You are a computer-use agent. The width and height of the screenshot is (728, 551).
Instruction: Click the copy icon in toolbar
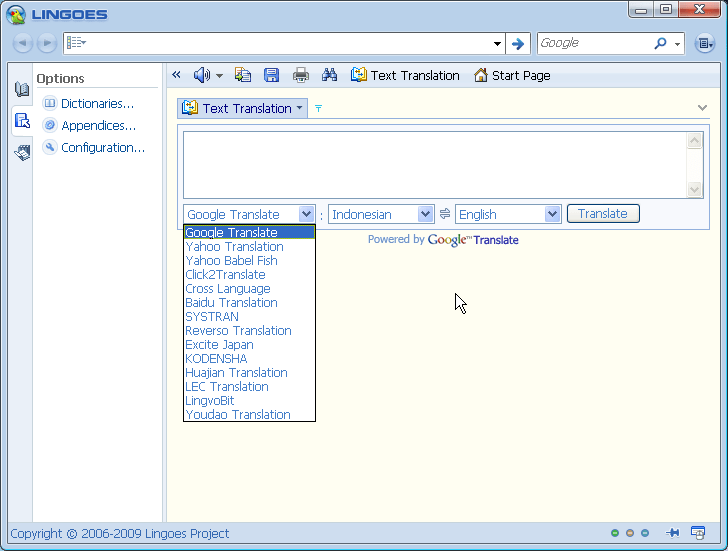243,75
